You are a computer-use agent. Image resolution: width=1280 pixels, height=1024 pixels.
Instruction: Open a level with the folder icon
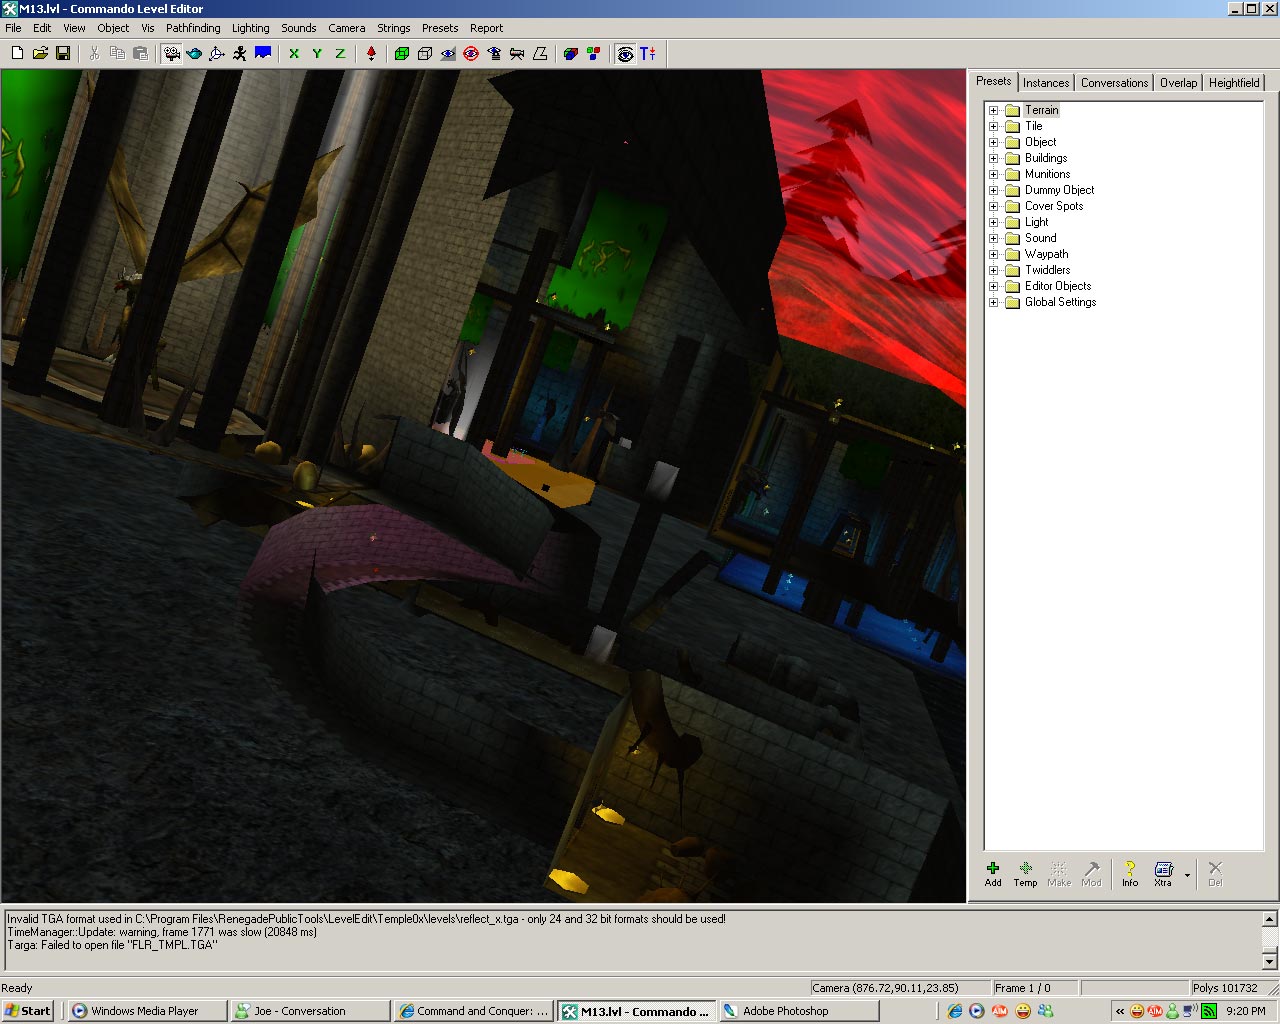click(40, 54)
